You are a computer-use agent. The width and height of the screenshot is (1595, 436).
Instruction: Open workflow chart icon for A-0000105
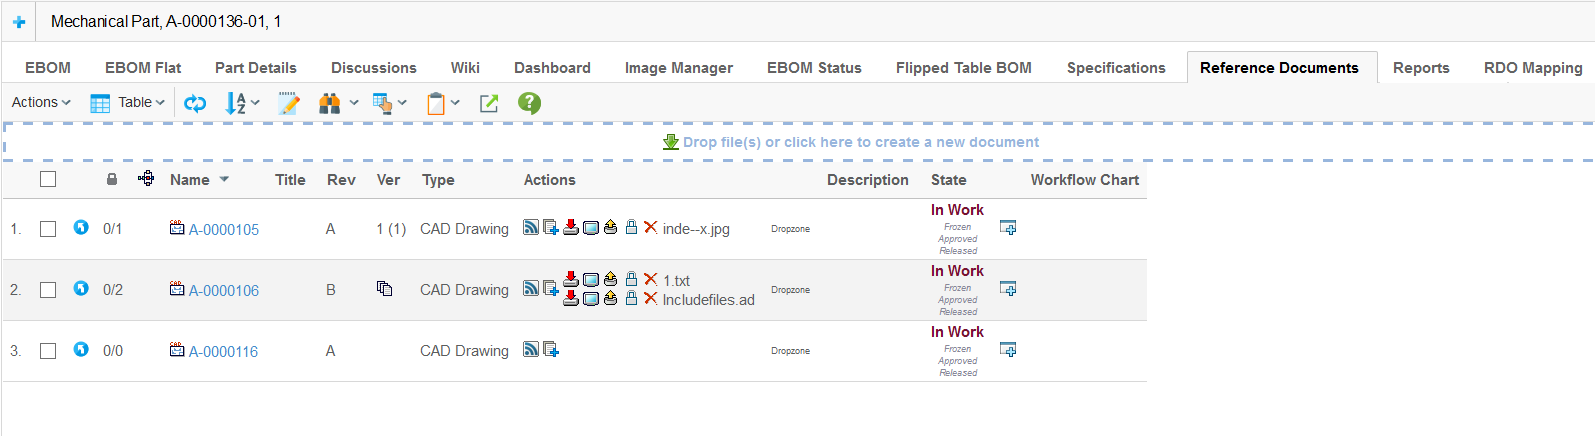point(1008,228)
